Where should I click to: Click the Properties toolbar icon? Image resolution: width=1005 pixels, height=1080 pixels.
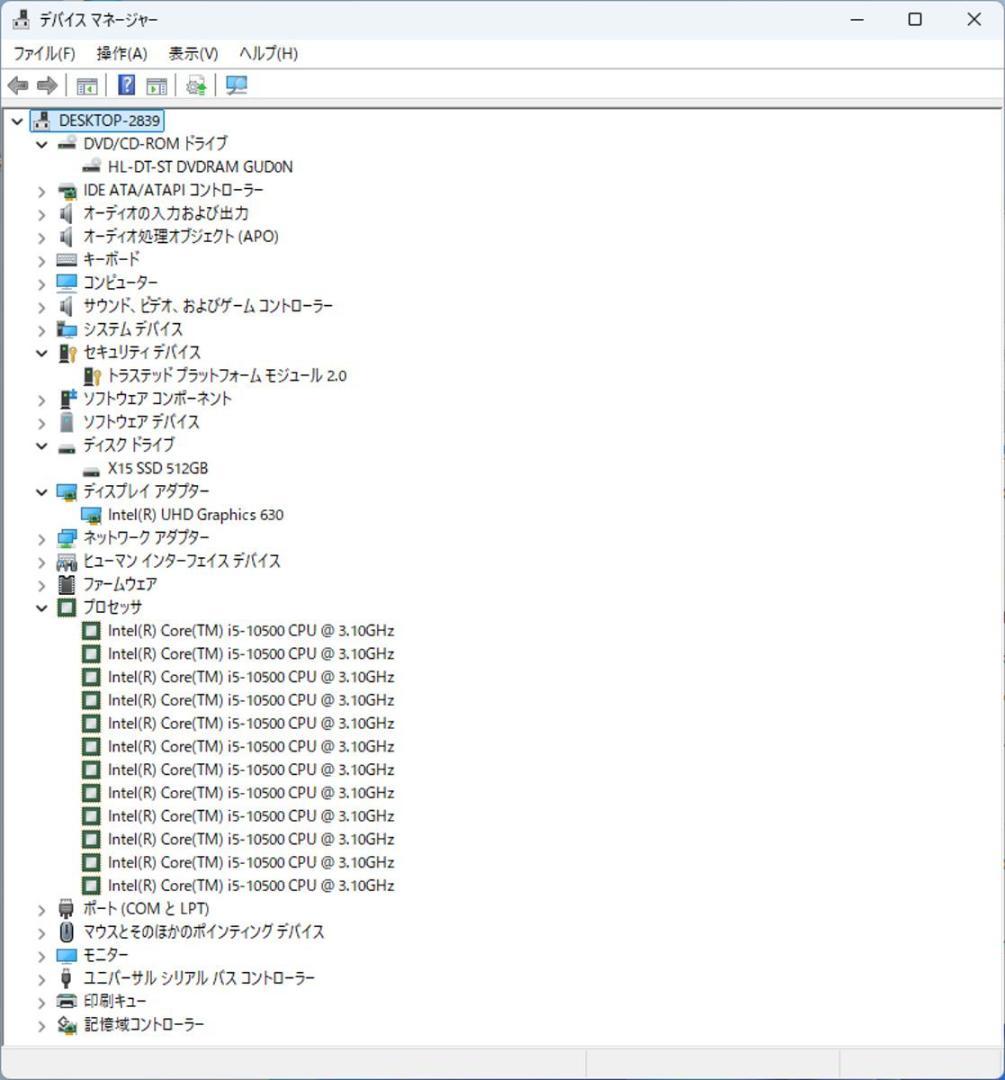click(156, 85)
